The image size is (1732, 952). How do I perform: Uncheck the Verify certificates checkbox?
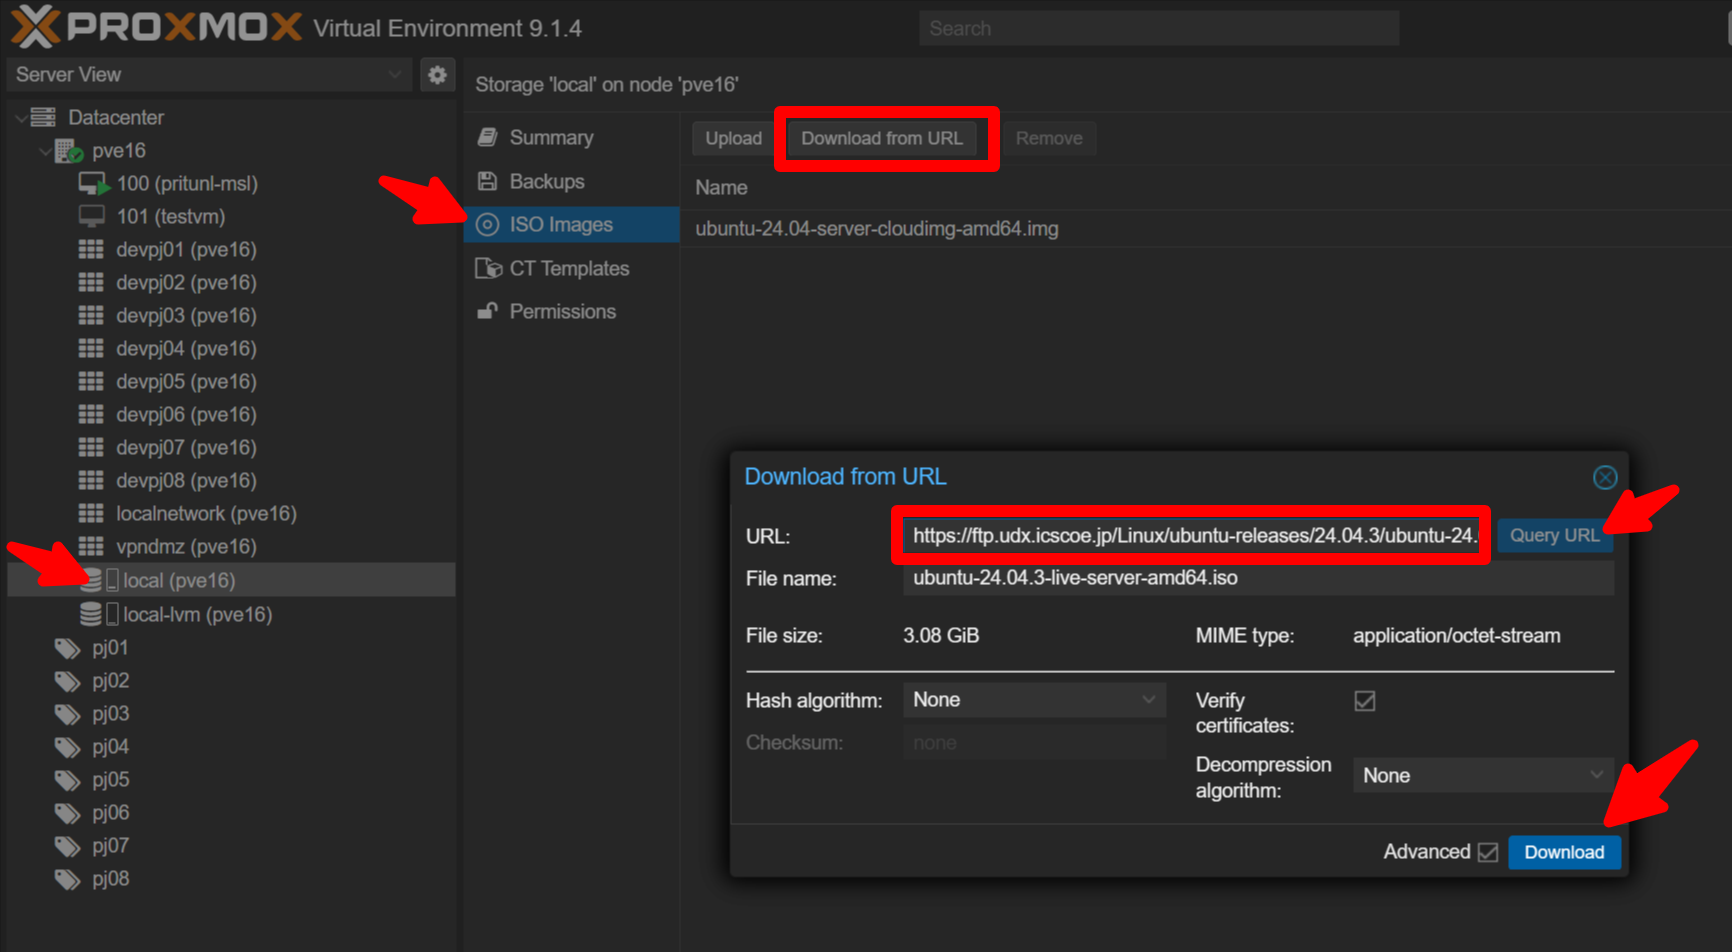(1365, 700)
